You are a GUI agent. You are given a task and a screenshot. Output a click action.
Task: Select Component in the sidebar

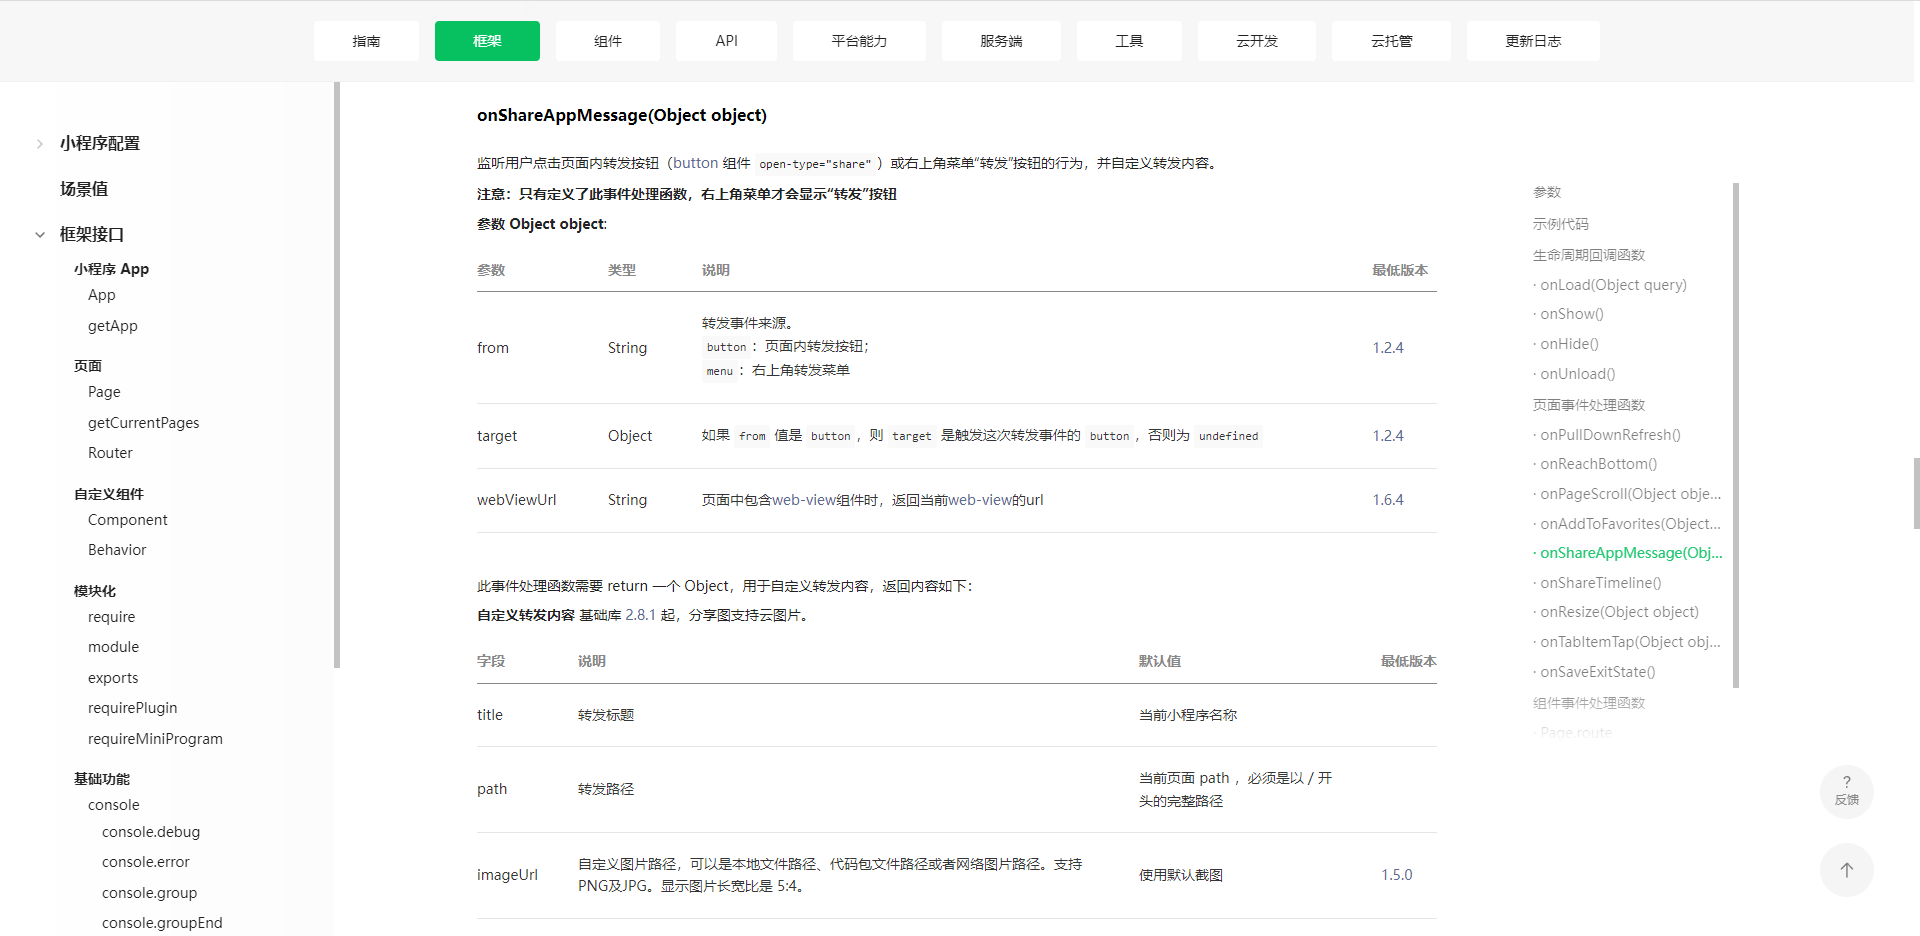[x=128, y=520]
